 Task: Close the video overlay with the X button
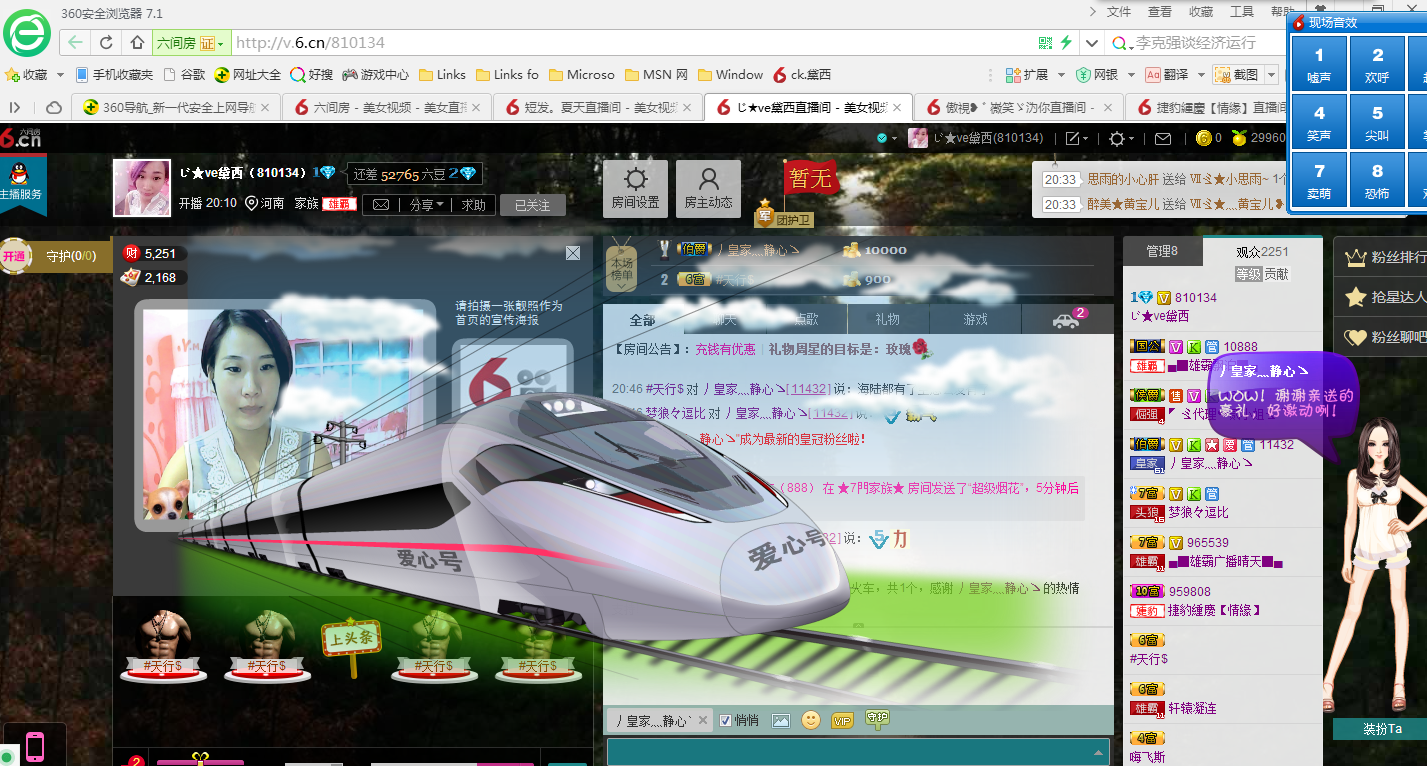(573, 253)
